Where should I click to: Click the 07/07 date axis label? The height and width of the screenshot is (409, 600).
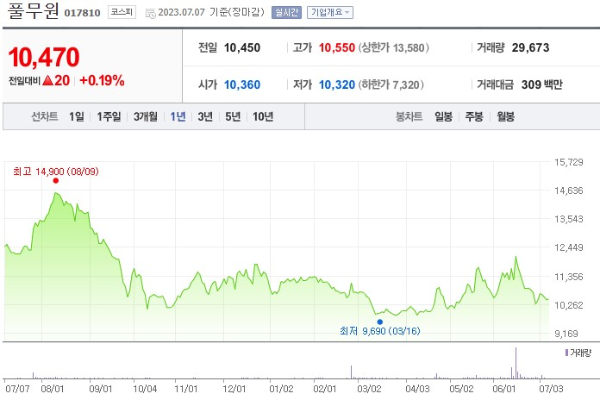pyautogui.click(x=18, y=389)
